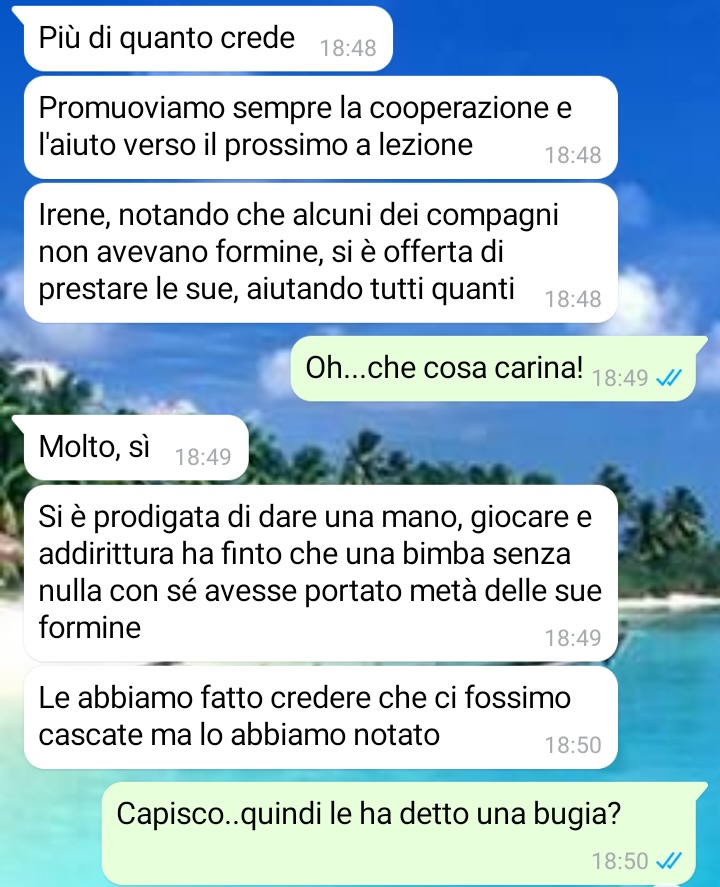Tap the message starting 'Irene, notando che alcuni'
720x887 pixels.
coord(321,253)
